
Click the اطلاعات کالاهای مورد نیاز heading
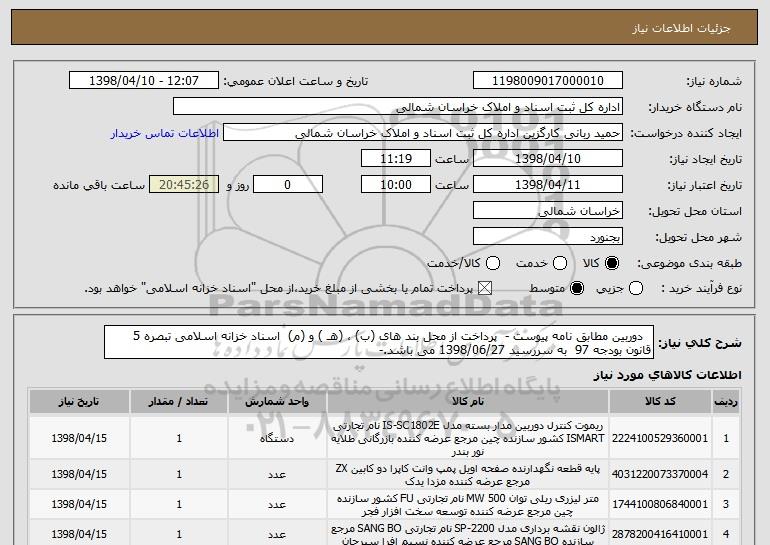pos(667,375)
